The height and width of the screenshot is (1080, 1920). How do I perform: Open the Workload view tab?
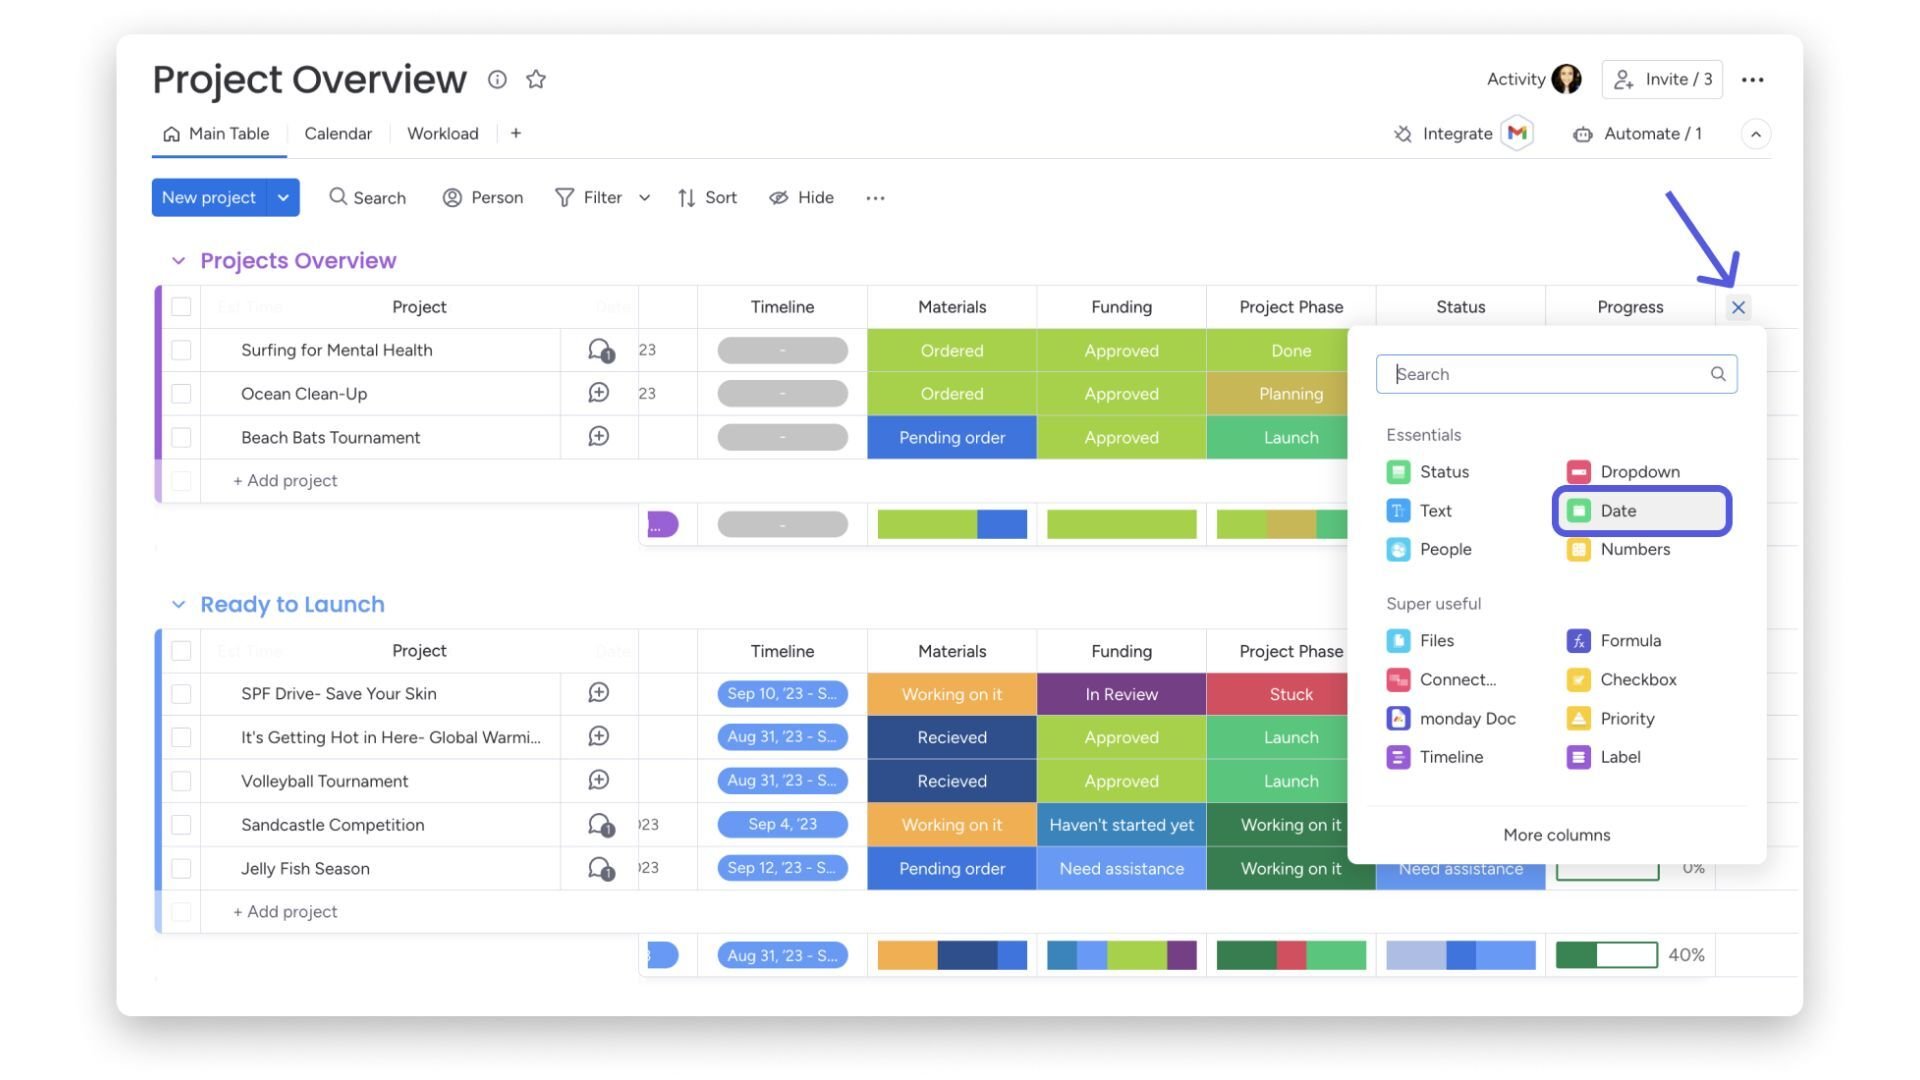tap(442, 134)
